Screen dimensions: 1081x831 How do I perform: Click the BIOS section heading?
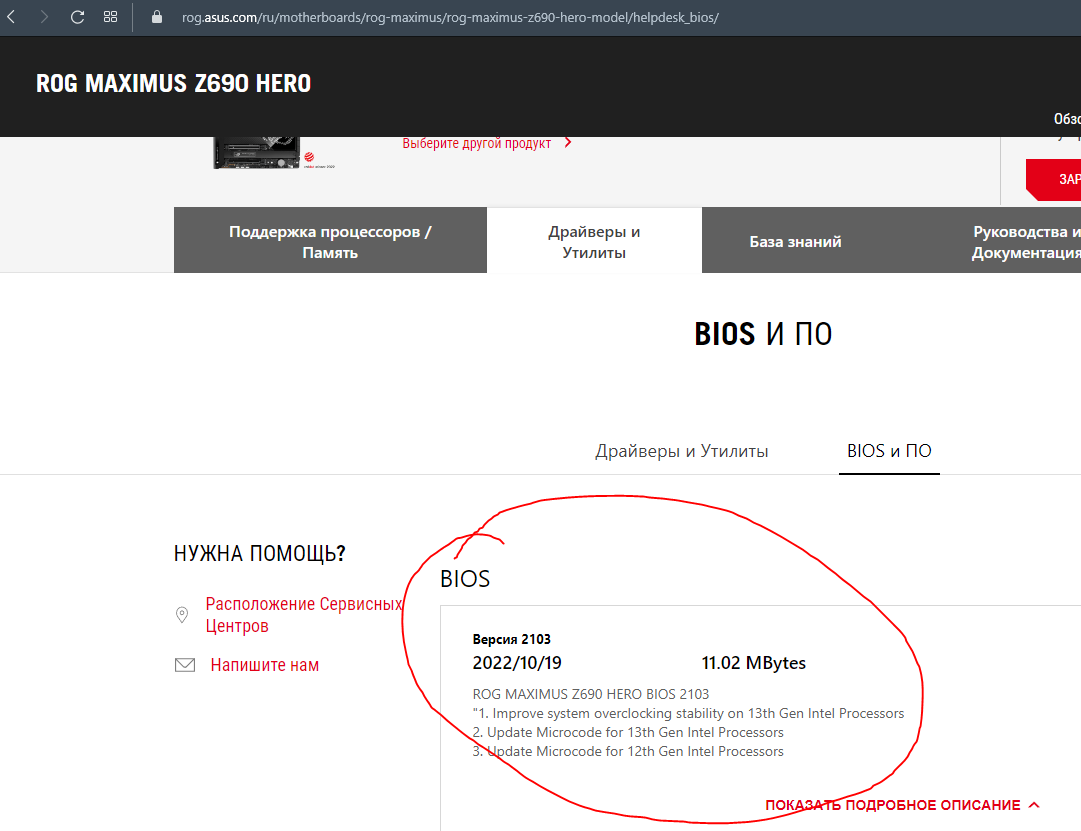465,579
